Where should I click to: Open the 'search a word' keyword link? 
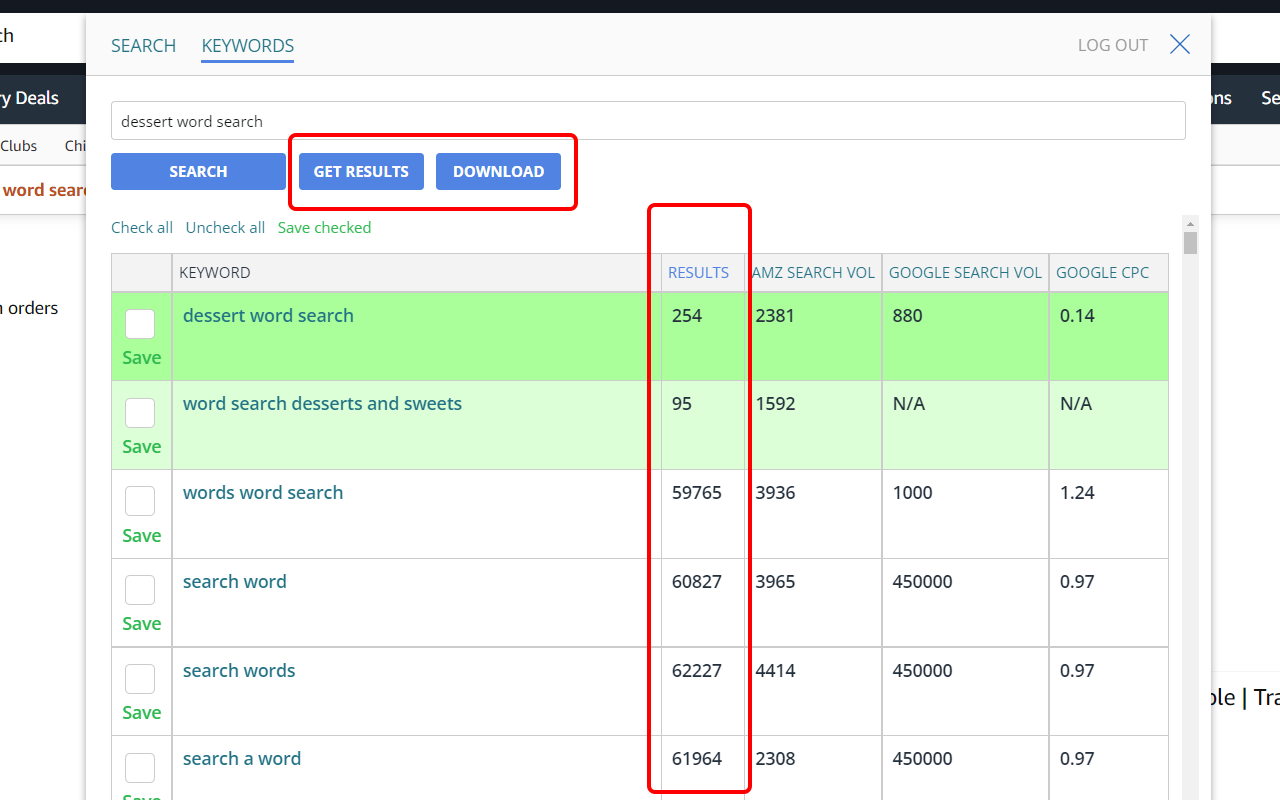point(242,759)
